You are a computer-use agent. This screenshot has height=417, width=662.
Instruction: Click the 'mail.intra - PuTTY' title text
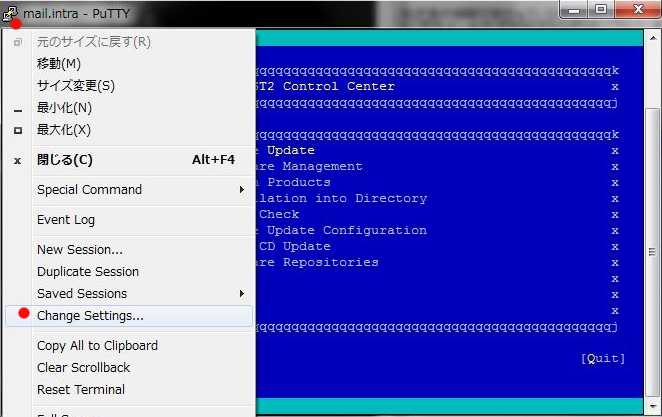[x=76, y=14]
